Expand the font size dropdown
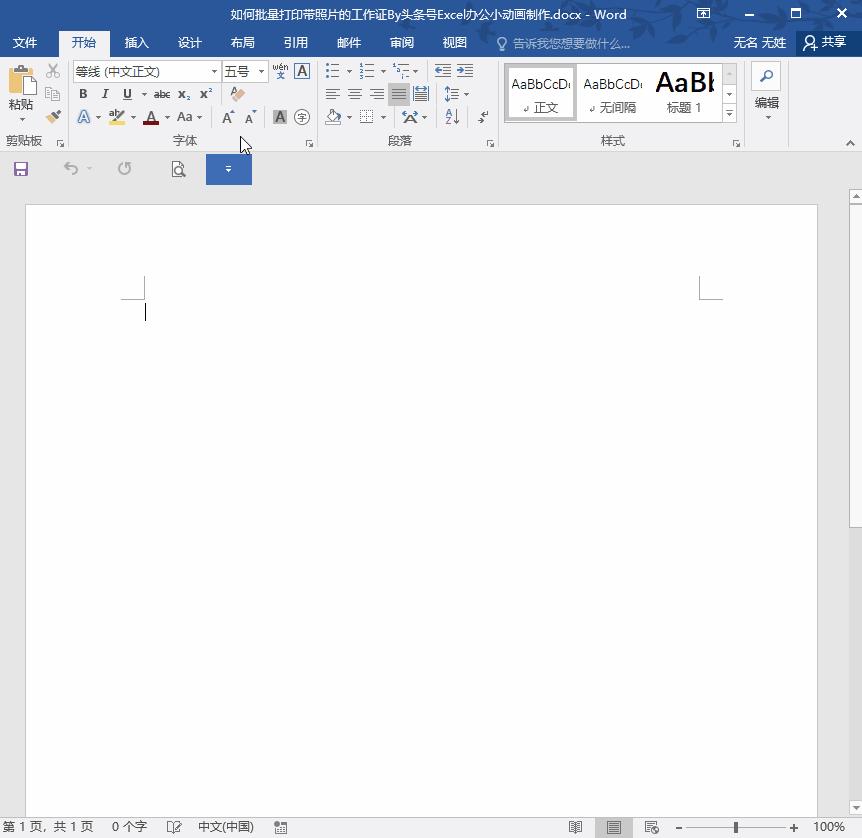 point(261,72)
